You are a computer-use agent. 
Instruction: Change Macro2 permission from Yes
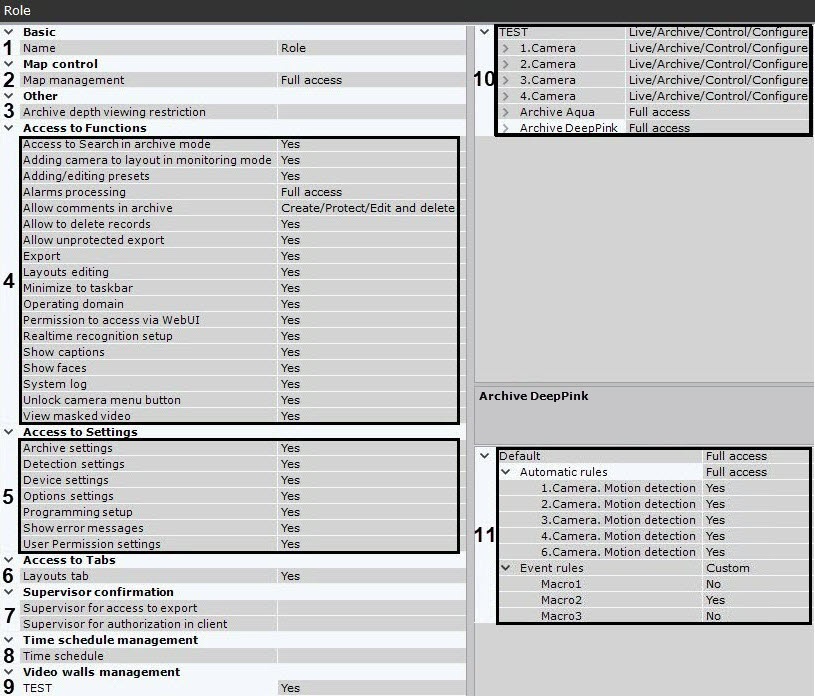[x=756, y=600]
